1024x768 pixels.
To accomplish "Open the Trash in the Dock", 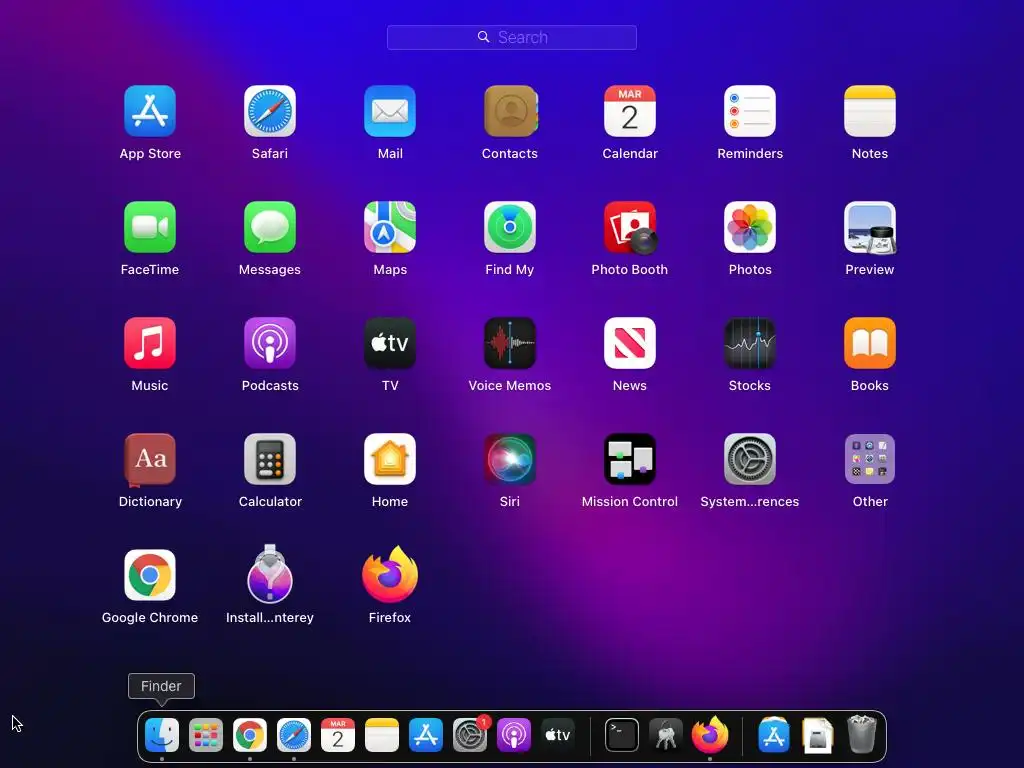I will coord(862,734).
